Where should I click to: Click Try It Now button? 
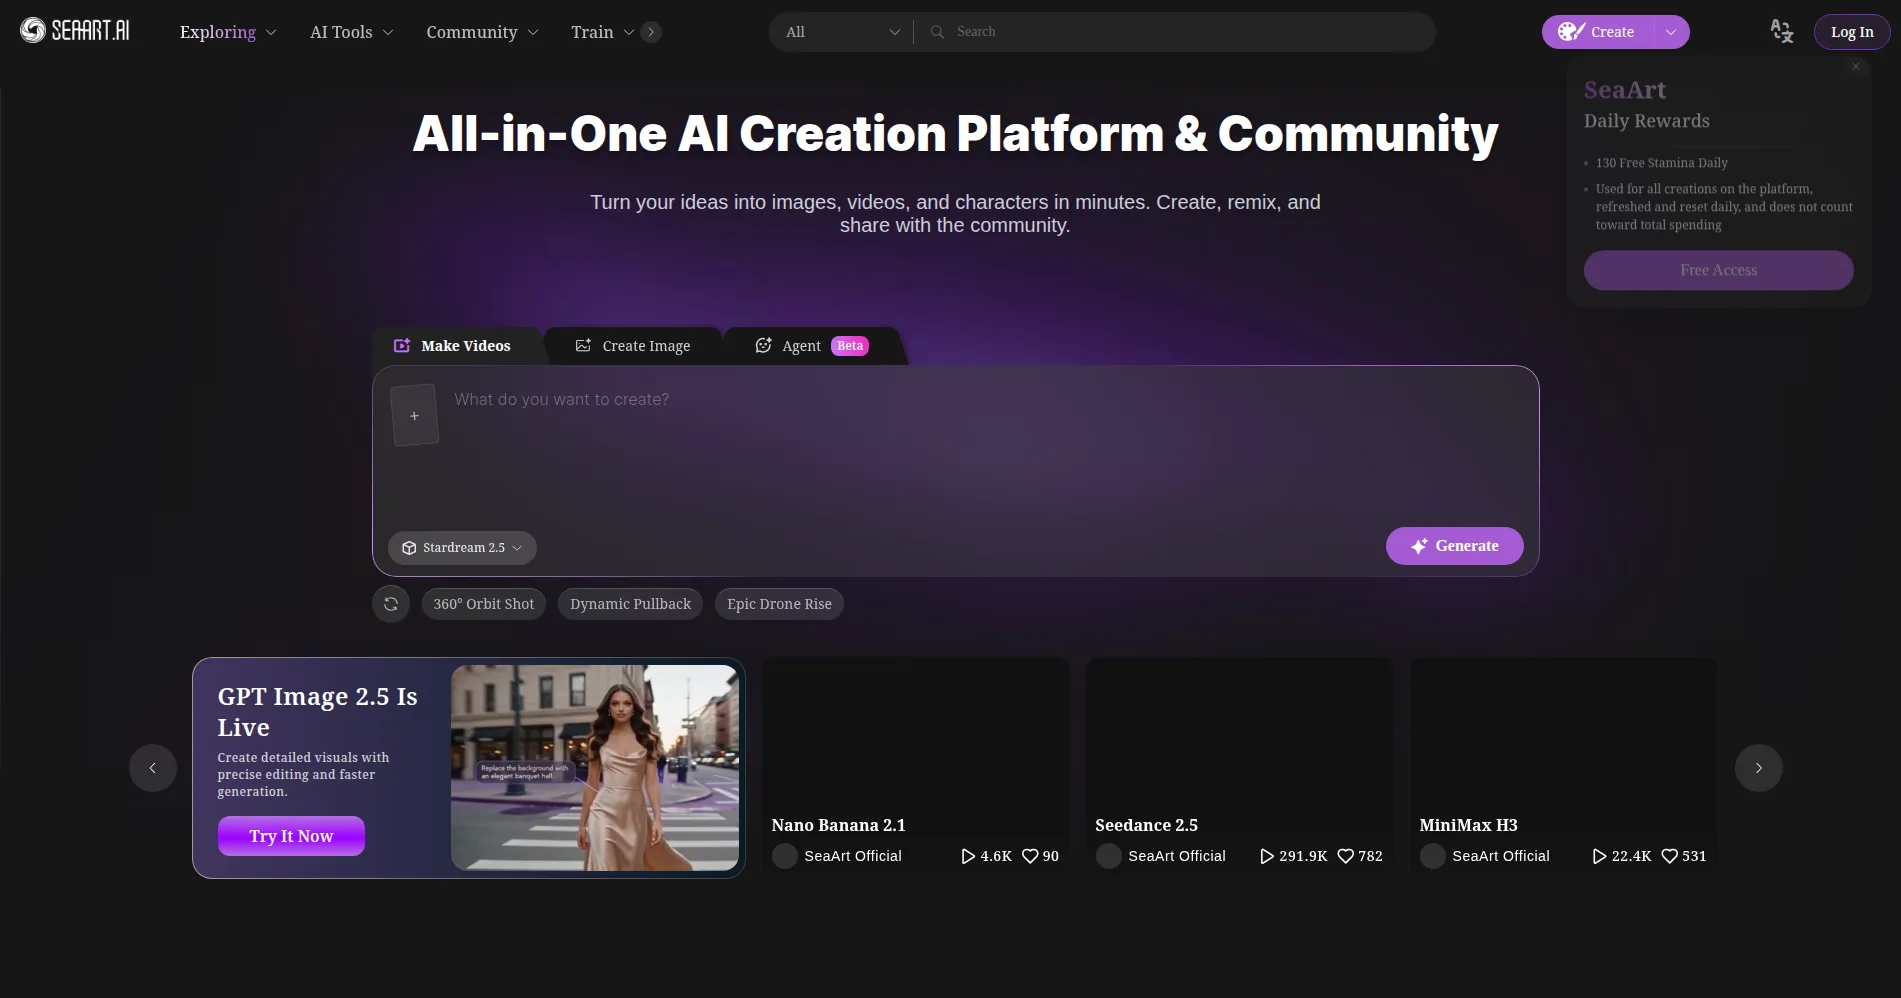point(291,836)
